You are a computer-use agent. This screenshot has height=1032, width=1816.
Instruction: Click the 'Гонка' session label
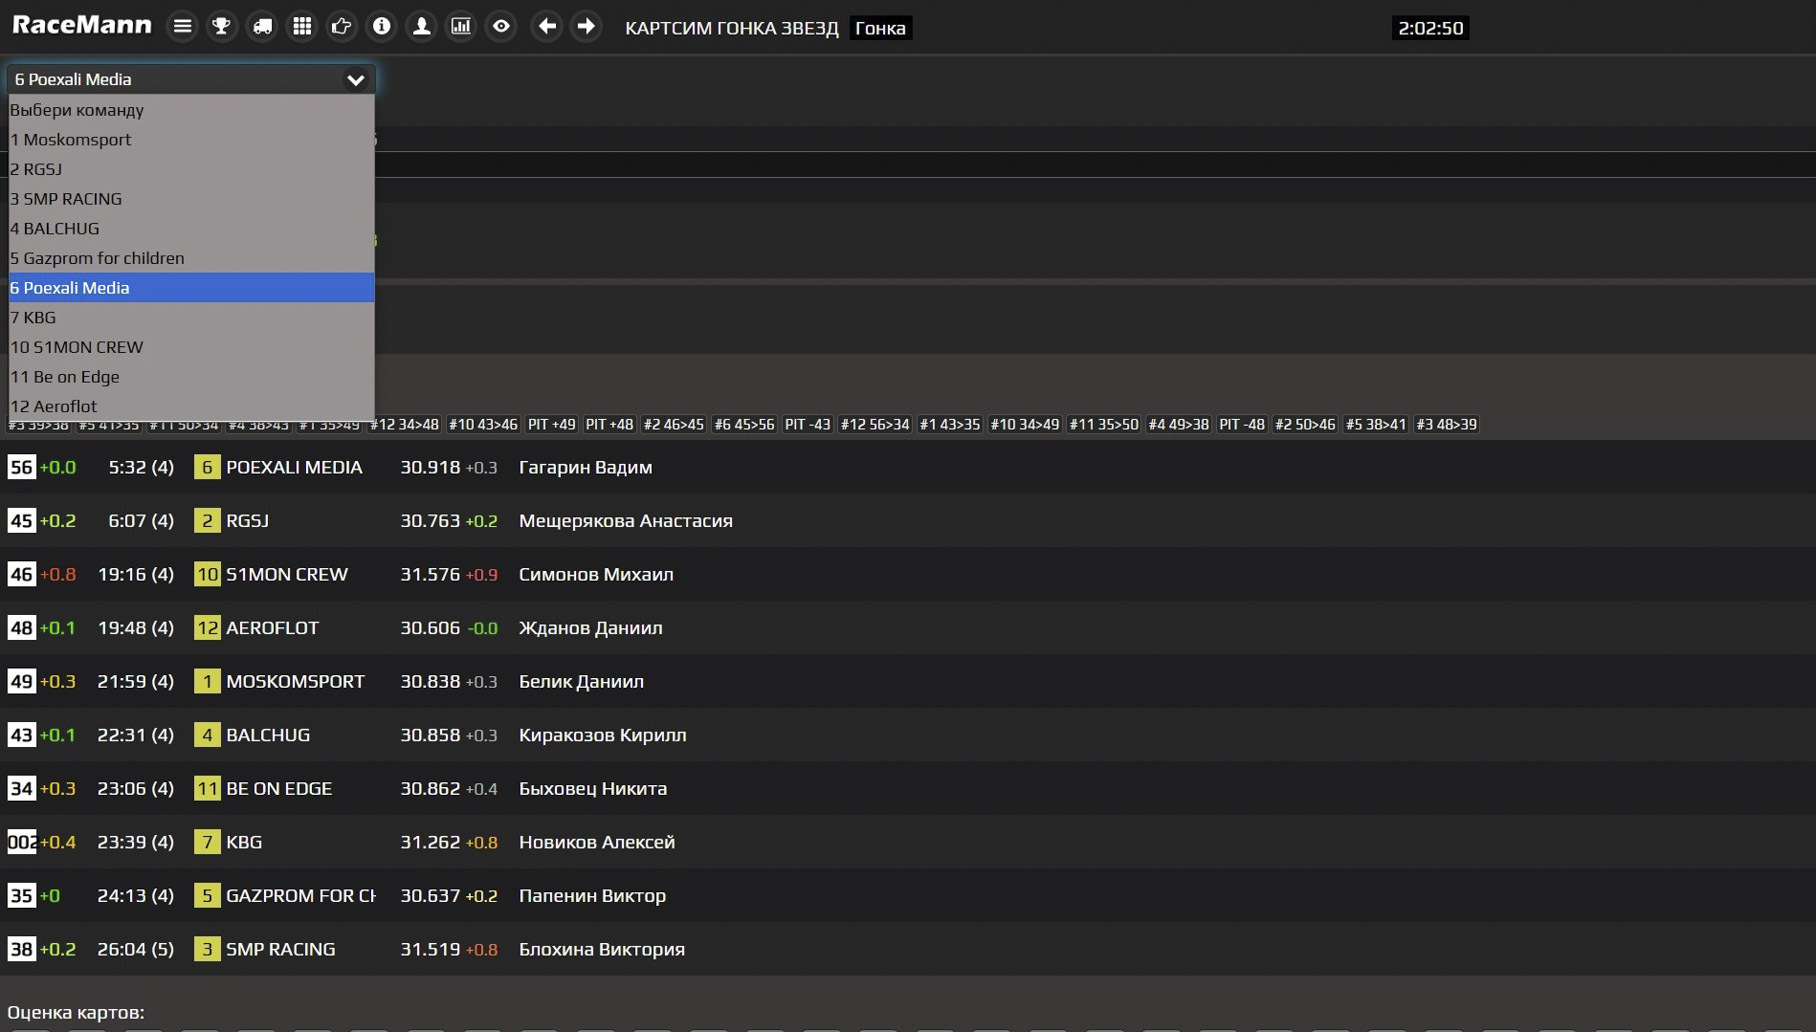[x=880, y=28]
